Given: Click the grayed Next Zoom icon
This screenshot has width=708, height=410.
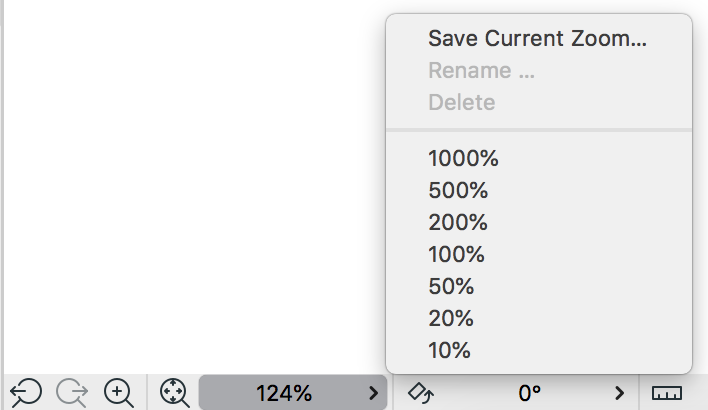Looking at the screenshot, I should (73, 392).
